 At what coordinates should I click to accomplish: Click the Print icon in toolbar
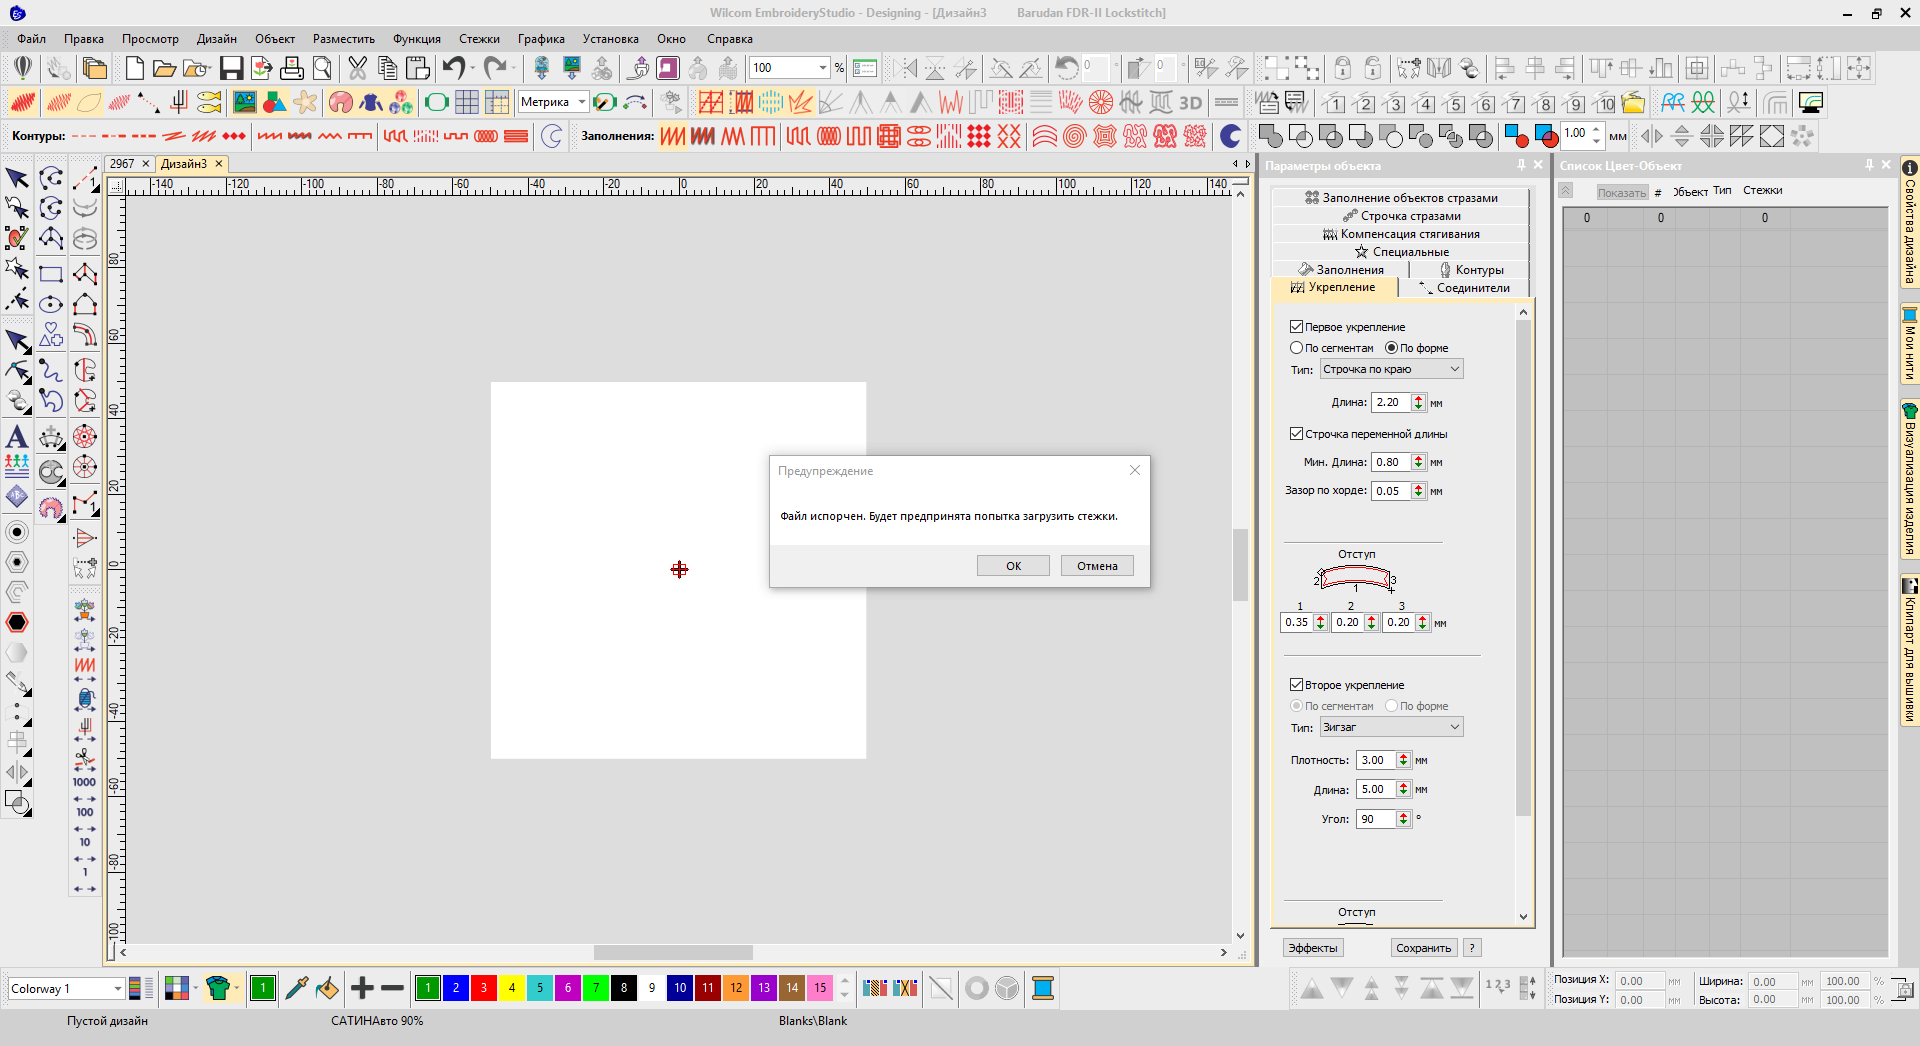(292, 68)
